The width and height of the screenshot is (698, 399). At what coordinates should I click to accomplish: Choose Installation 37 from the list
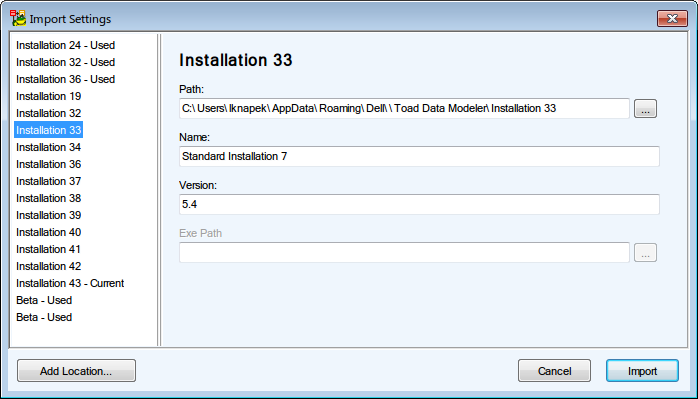pos(49,181)
